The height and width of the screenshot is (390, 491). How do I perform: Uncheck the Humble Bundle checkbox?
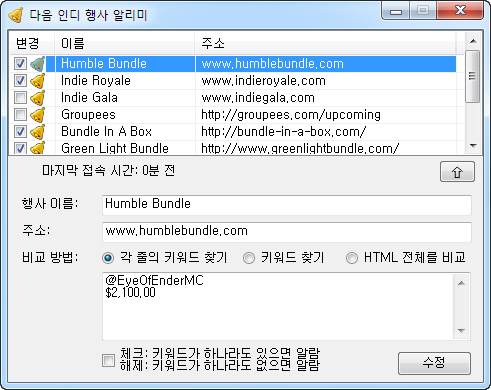(20, 64)
